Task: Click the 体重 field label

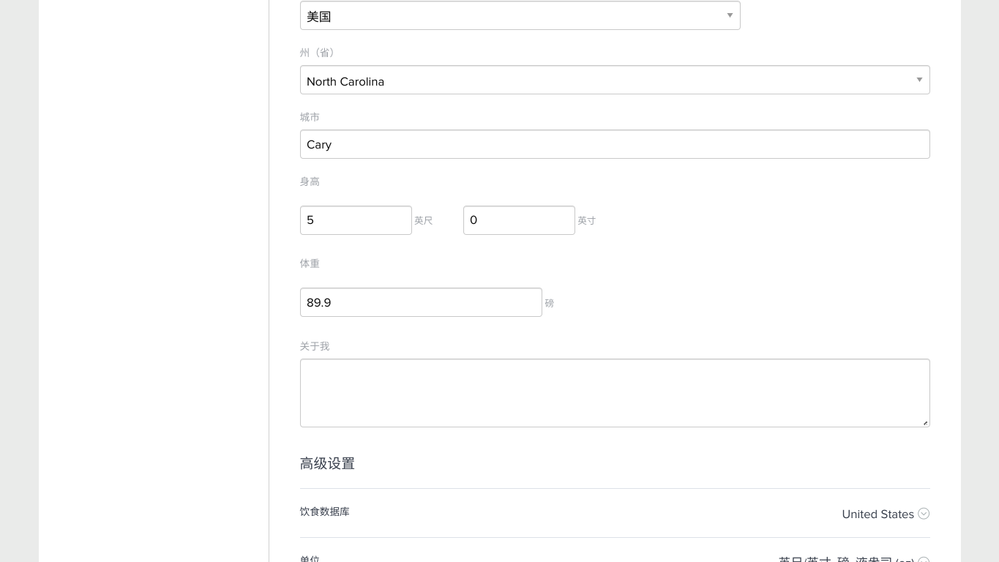Action: pyautogui.click(x=310, y=264)
